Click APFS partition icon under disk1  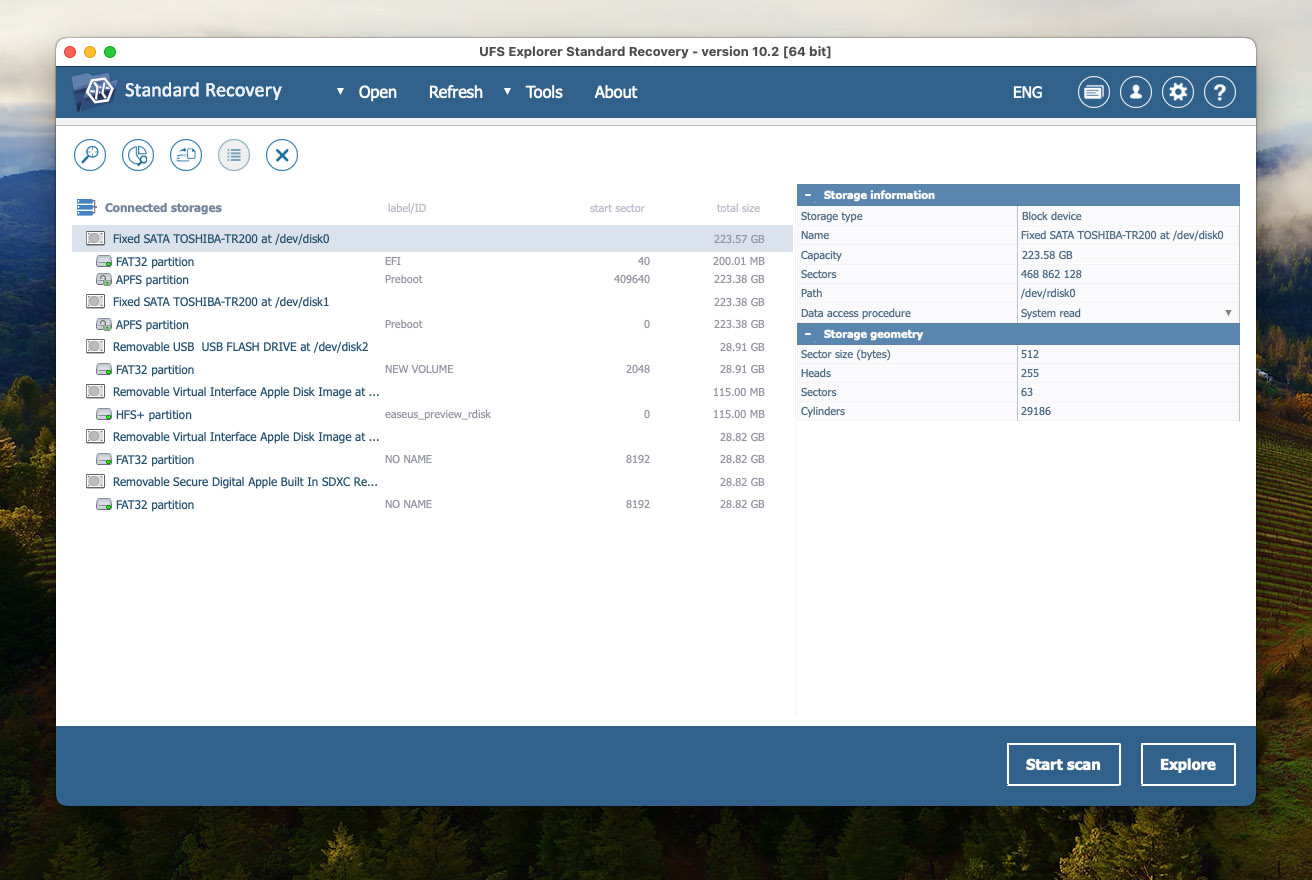(x=104, y=325)
